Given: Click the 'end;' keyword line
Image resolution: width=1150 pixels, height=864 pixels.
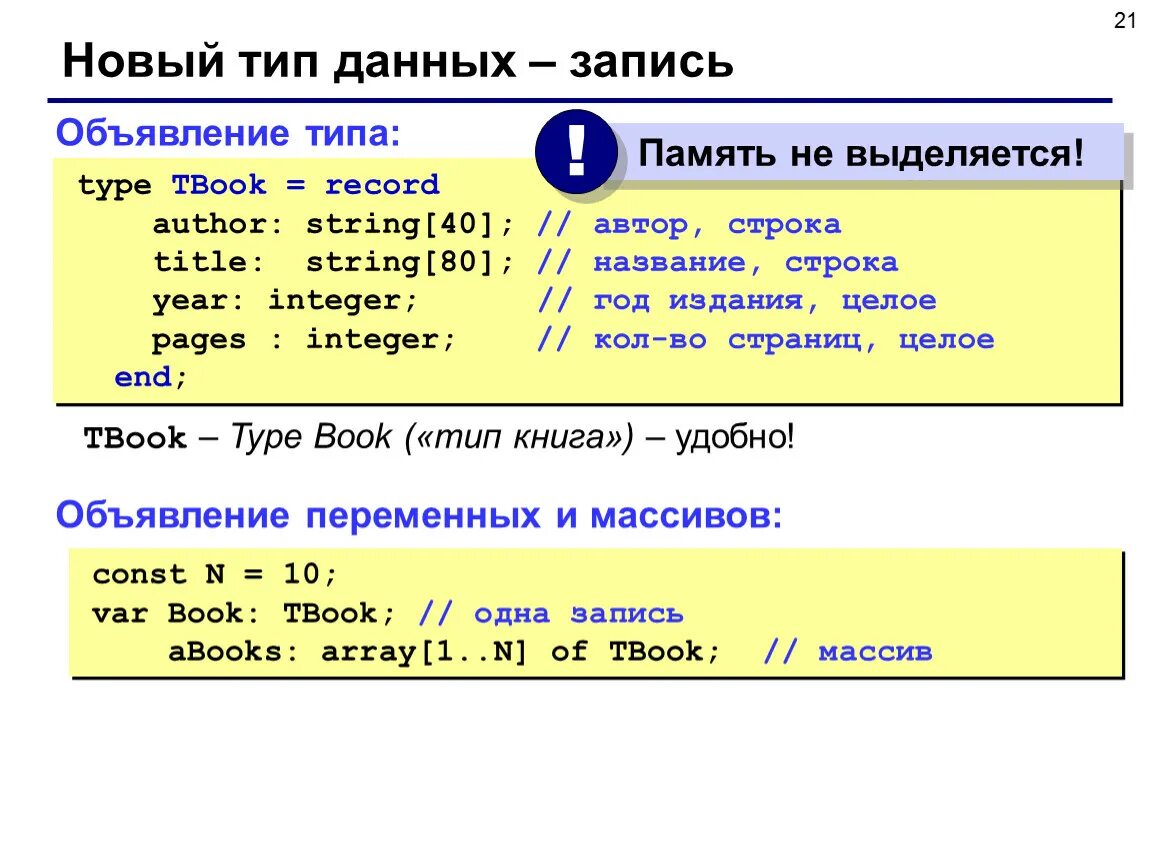Looking at the screenshot, I should (x=151, y=377).
